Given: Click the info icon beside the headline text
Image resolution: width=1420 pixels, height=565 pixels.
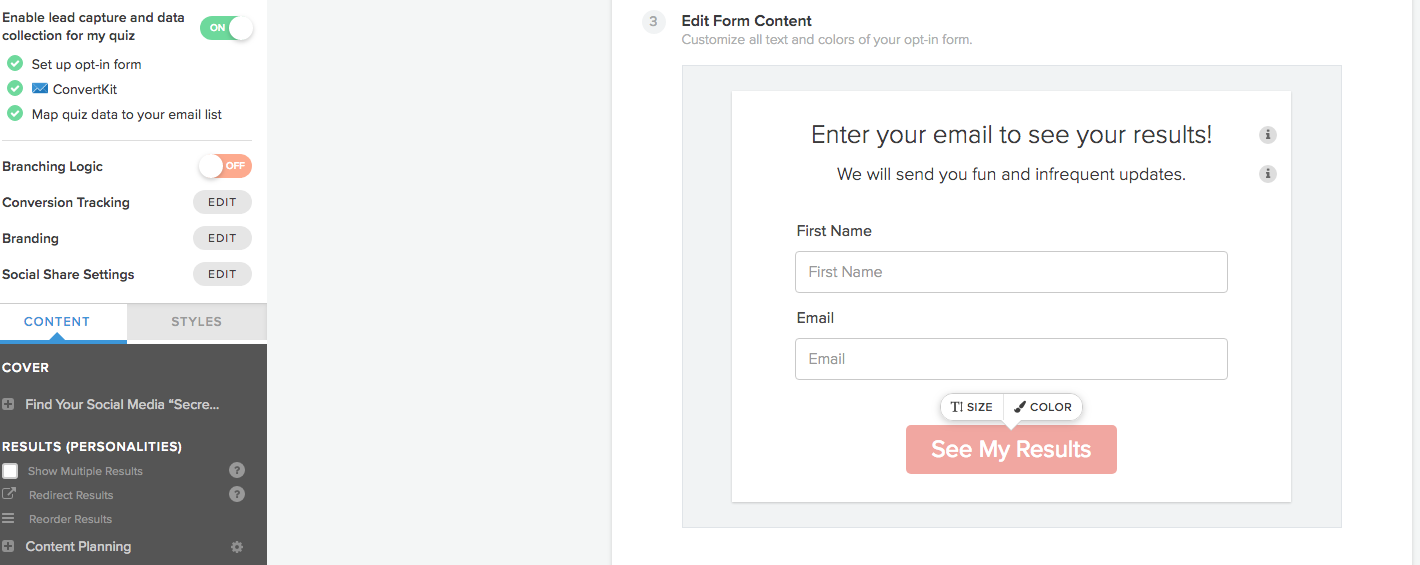Looking at the screenshot, I should click(x=1268, y=135).
